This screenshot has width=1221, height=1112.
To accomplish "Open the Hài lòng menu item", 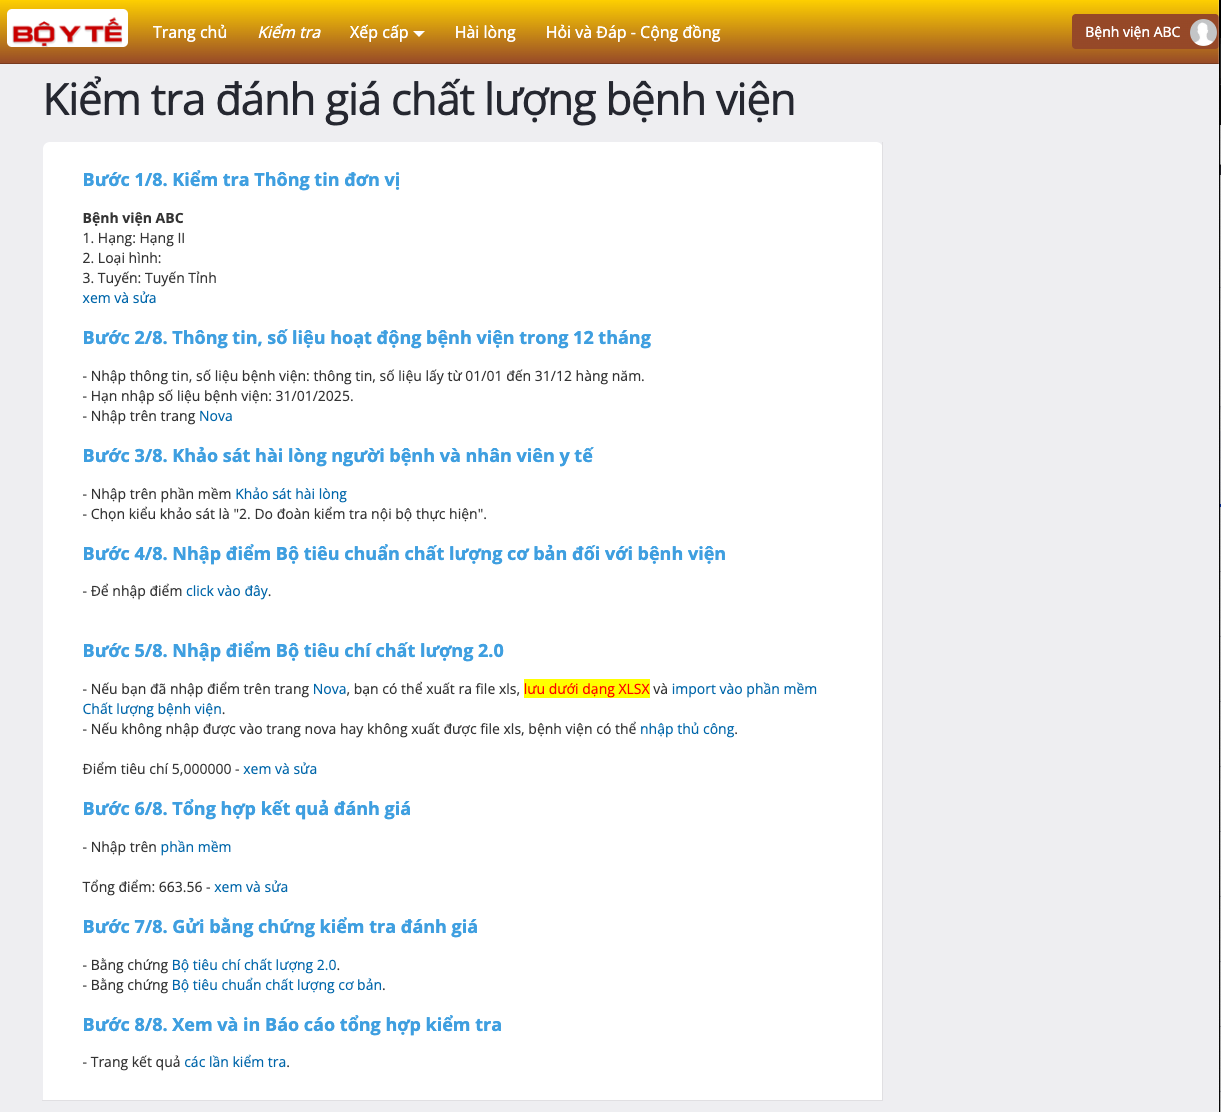I will tap(485, 32).
